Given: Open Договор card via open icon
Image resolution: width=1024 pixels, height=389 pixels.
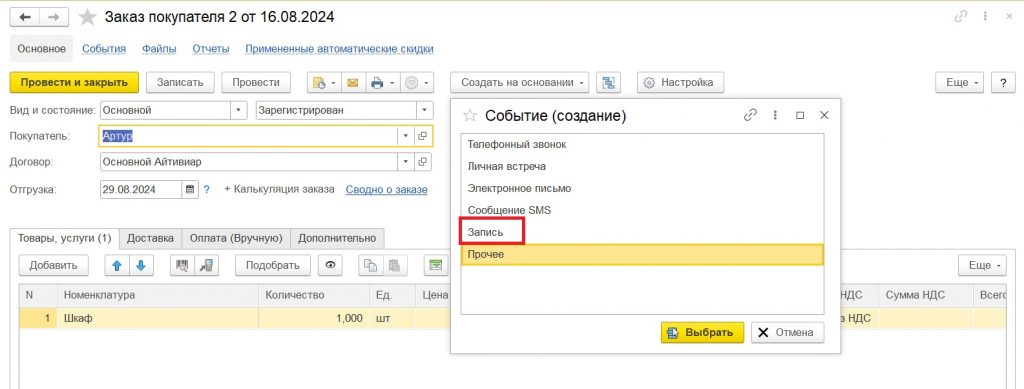Looking at the screenshot, I should click(423, 161).
